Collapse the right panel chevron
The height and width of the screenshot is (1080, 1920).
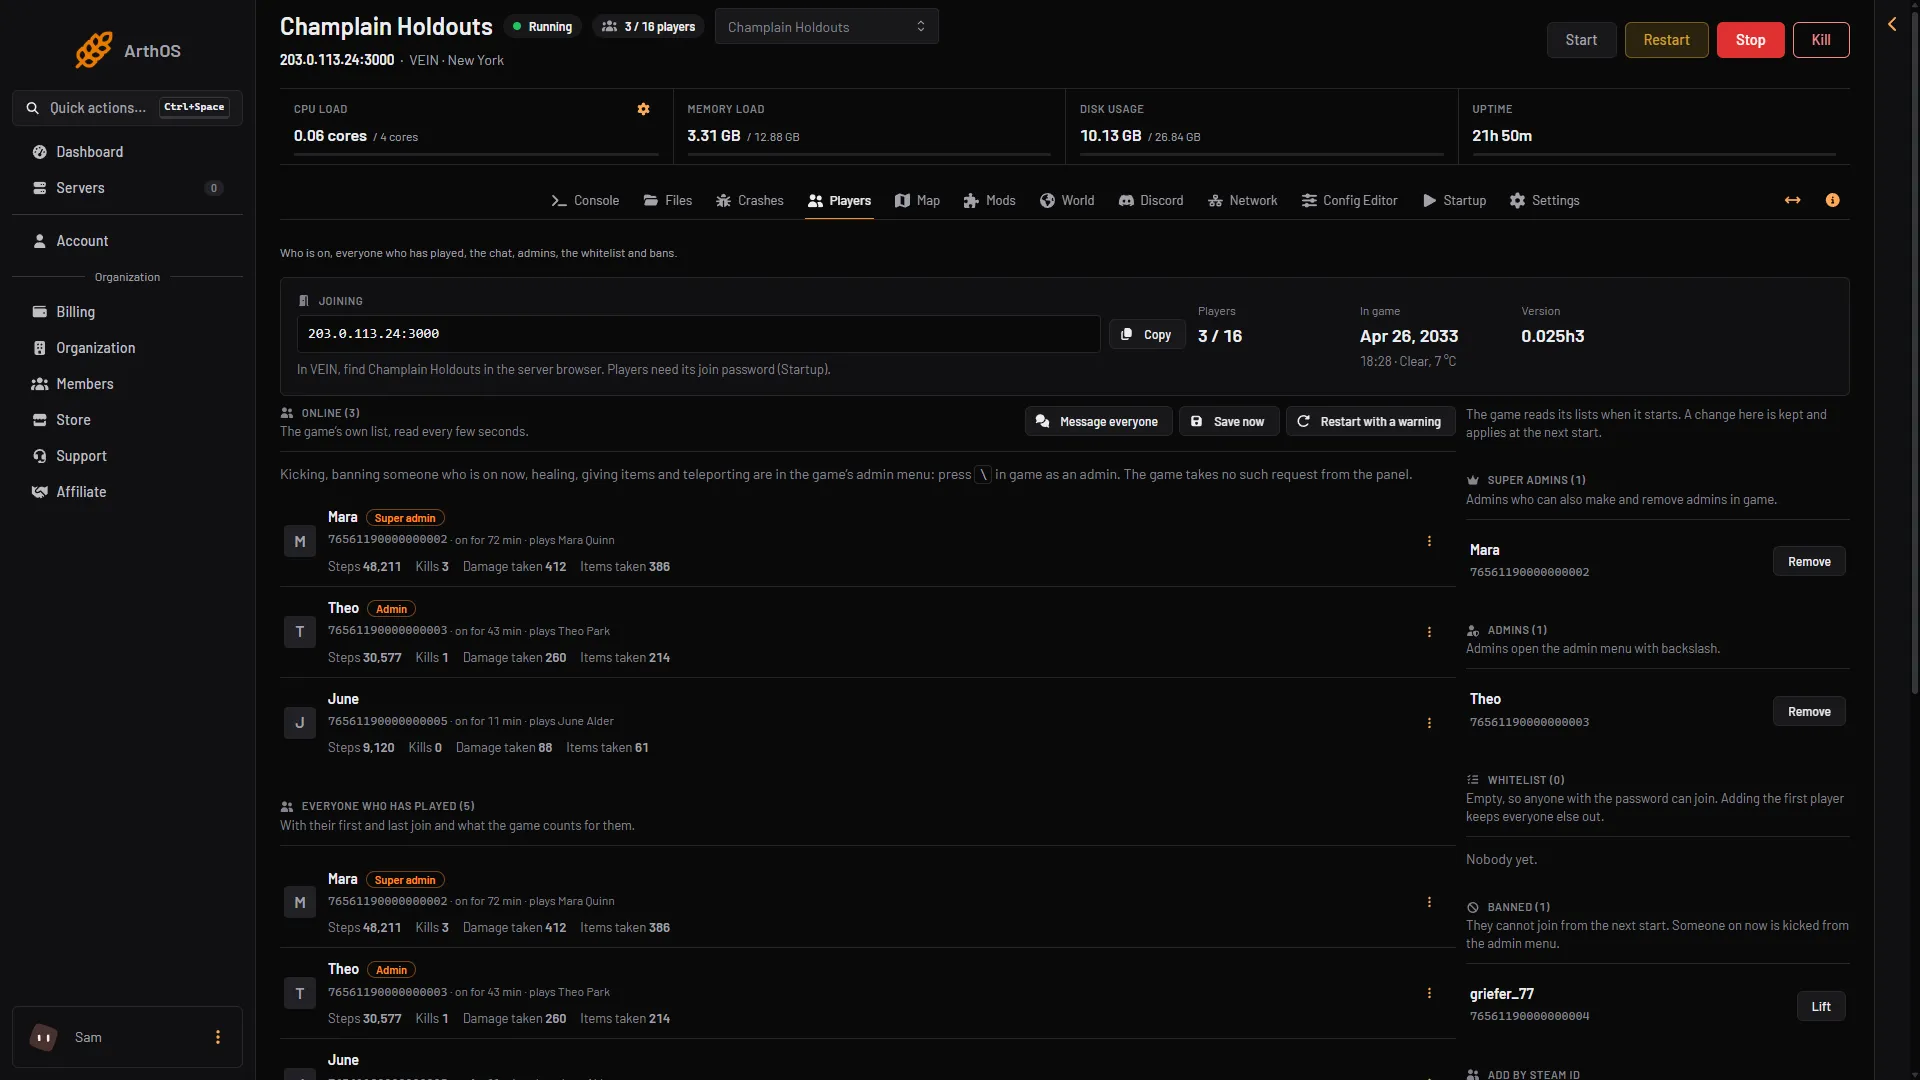[1892, 24]
